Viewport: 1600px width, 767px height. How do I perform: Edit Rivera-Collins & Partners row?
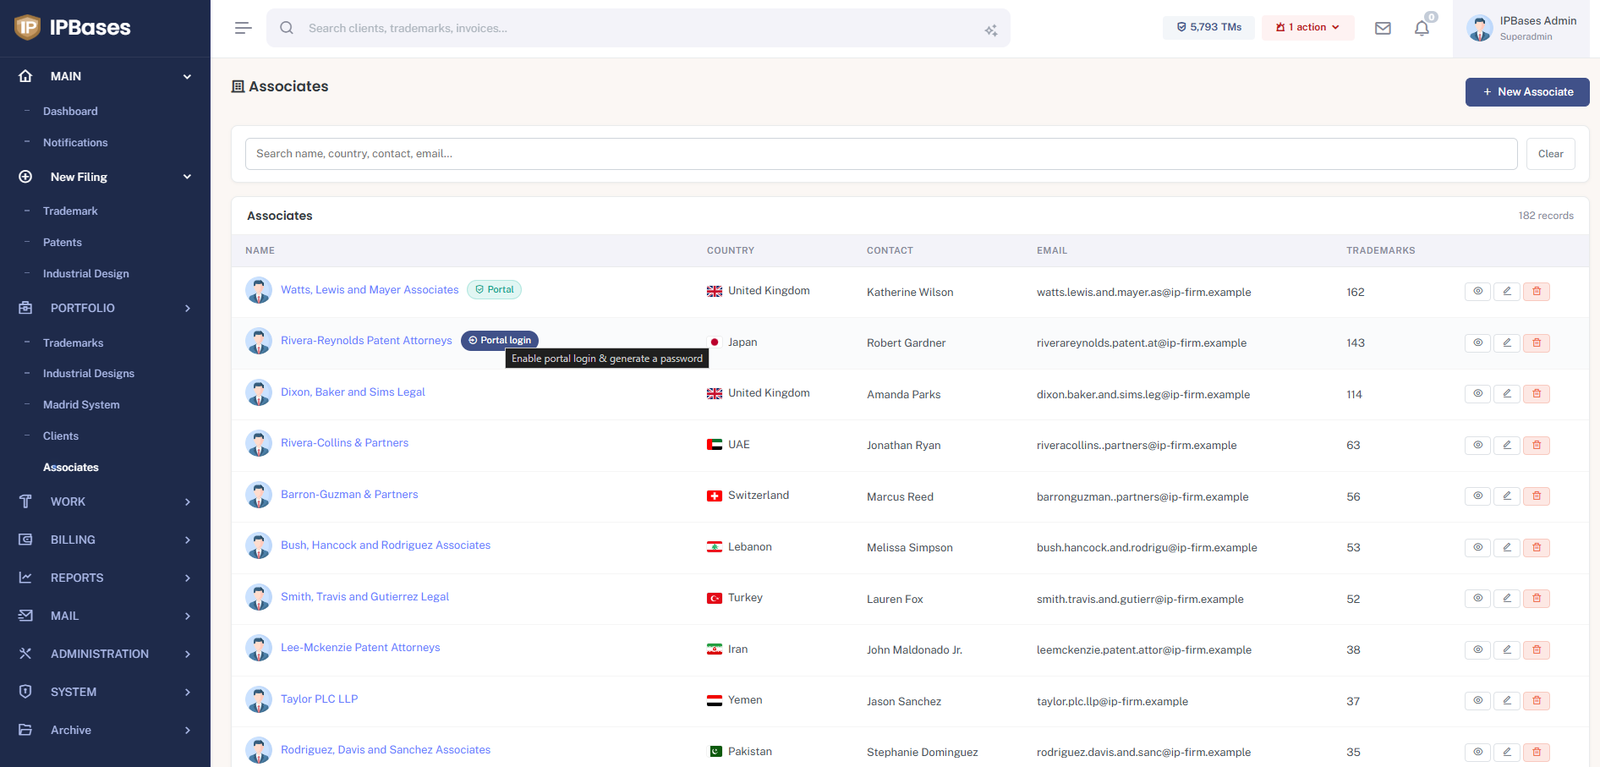coord(1507,445)
